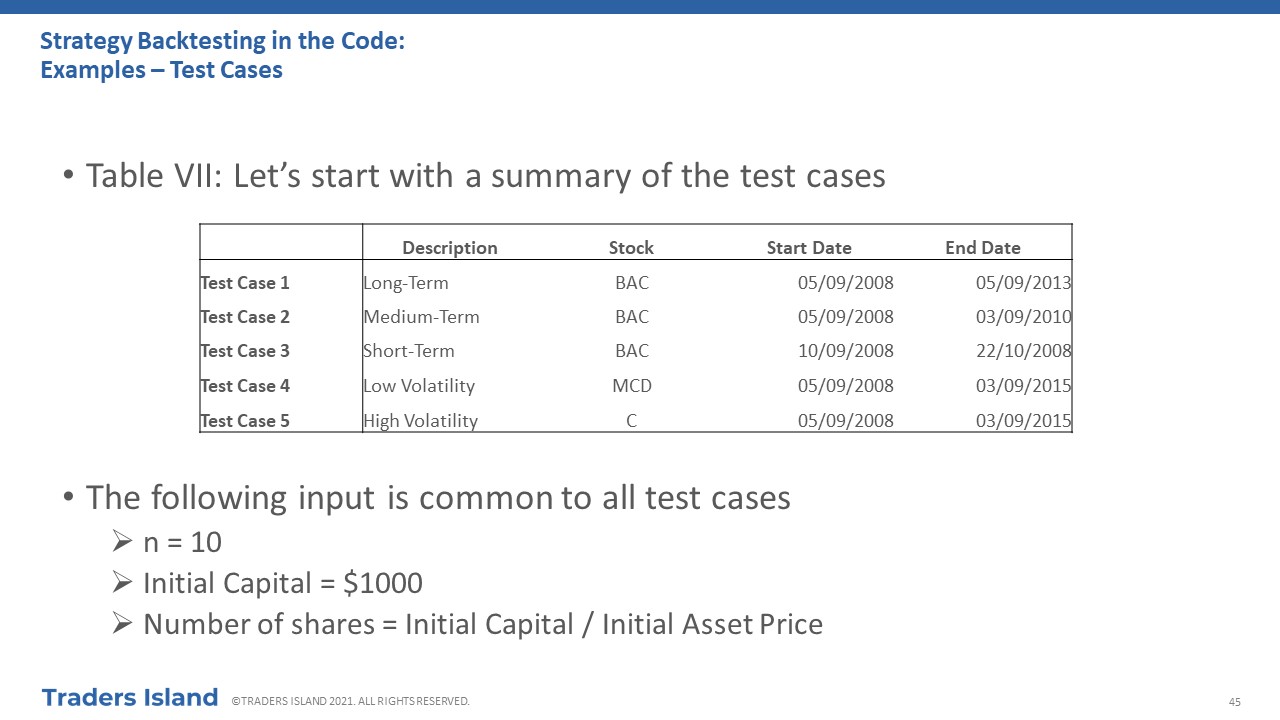Click the arrow bullet beside Initial Capital
This screenshot has width=1280, height=720.
pyautogui.click(x=122, y=583)
